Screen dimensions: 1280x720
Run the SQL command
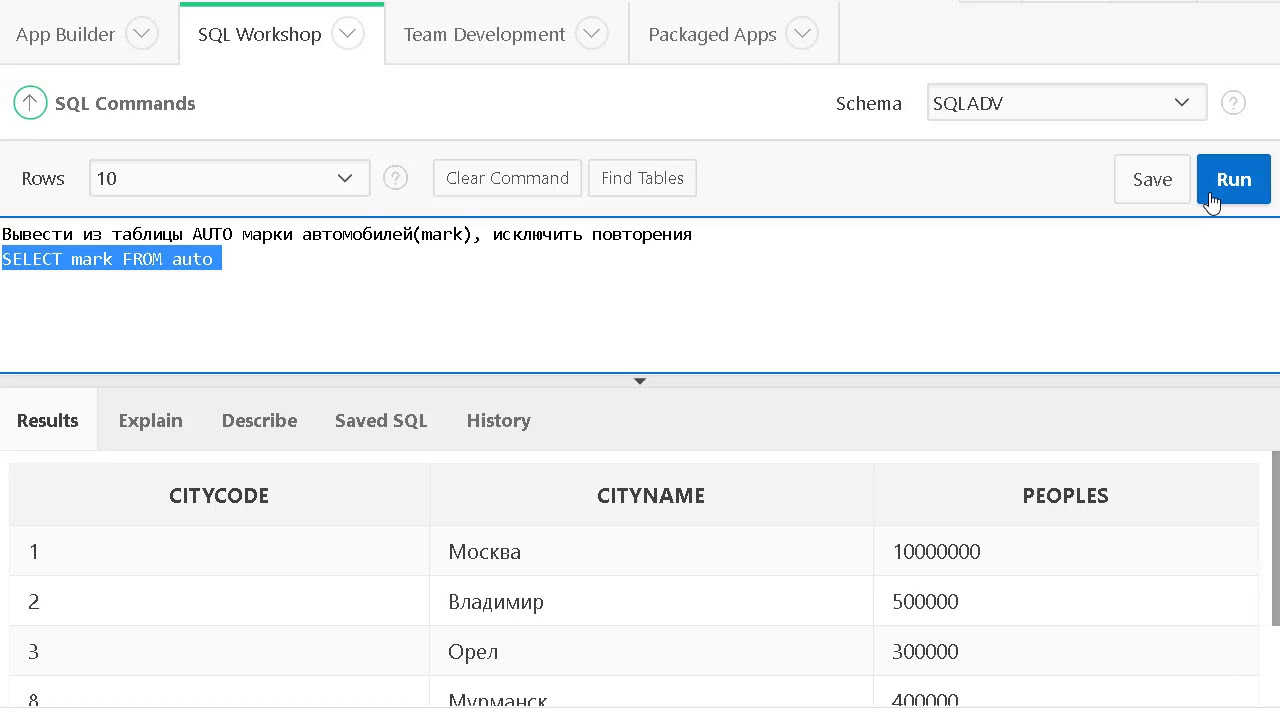click(1233, 179)
